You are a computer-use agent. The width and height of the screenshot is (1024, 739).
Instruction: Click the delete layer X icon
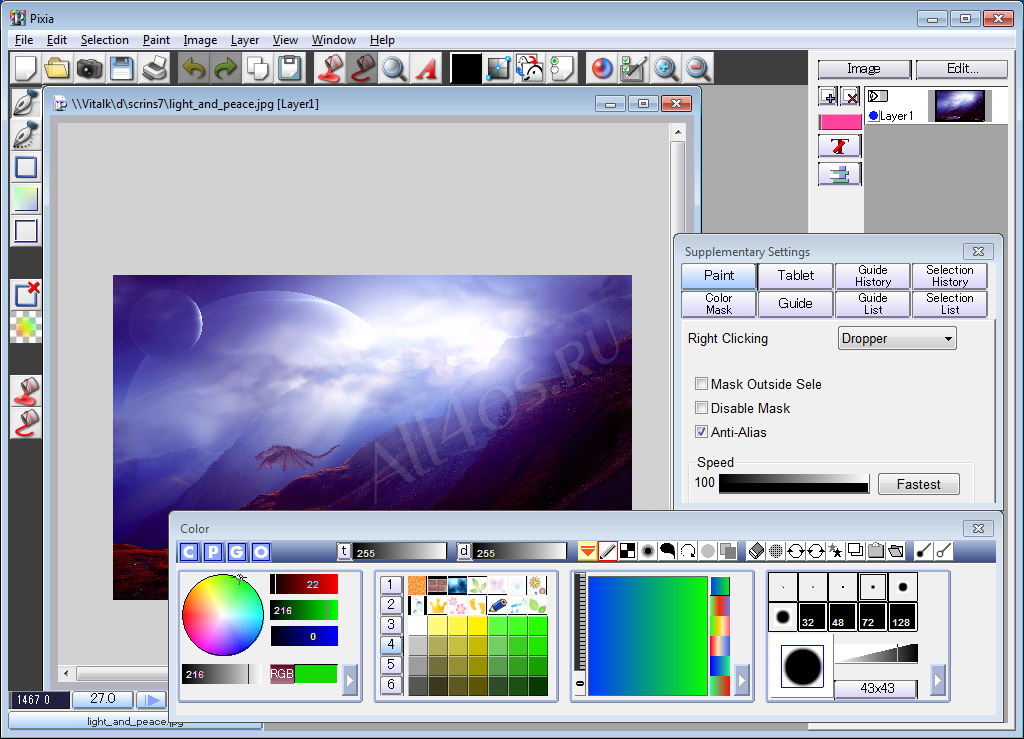pyautogui.click(x=850, y=97)
